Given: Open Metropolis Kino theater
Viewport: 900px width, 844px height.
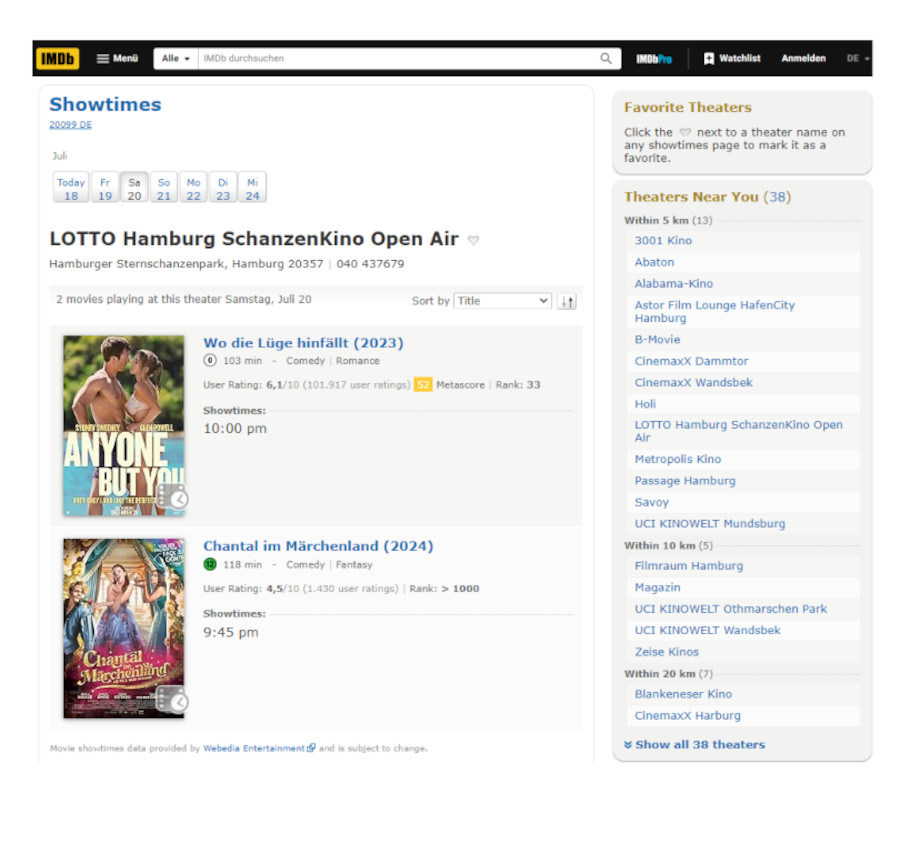Looking at the screenshot, I should (677, 459).
